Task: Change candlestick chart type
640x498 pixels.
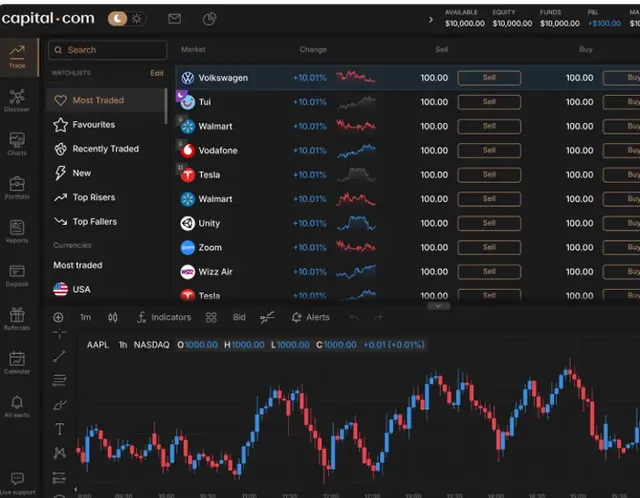Action: click(x=113, y=317)
